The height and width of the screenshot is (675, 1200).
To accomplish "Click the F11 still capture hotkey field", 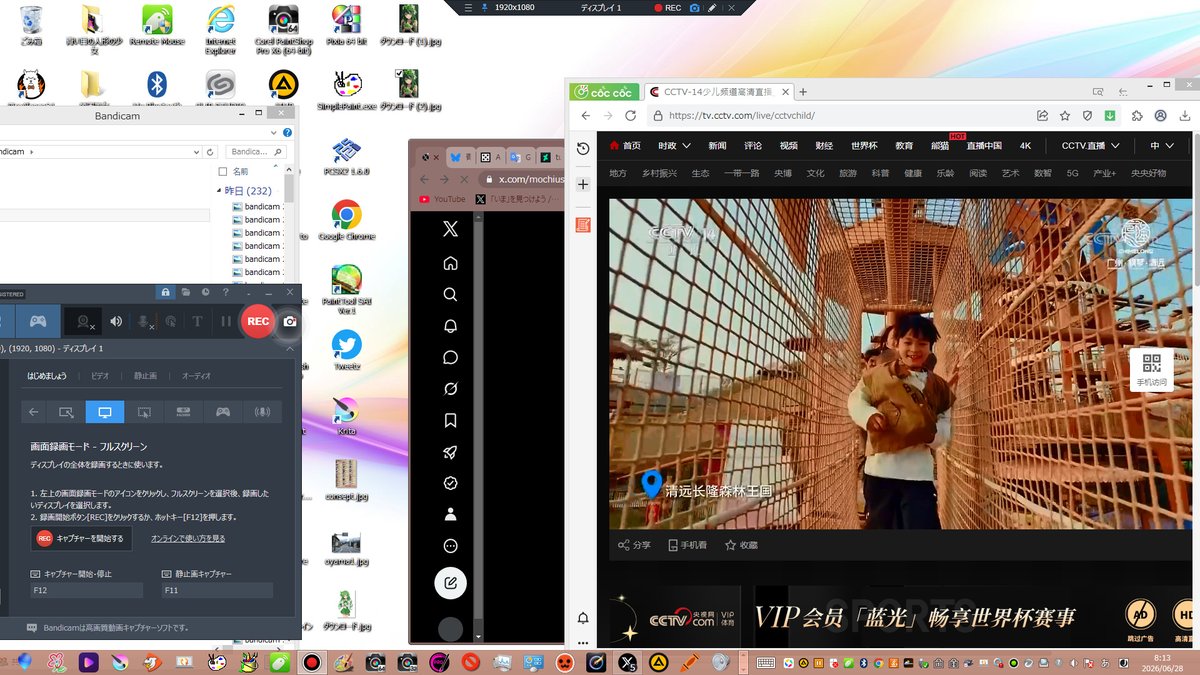I will [x=217, y=590].
